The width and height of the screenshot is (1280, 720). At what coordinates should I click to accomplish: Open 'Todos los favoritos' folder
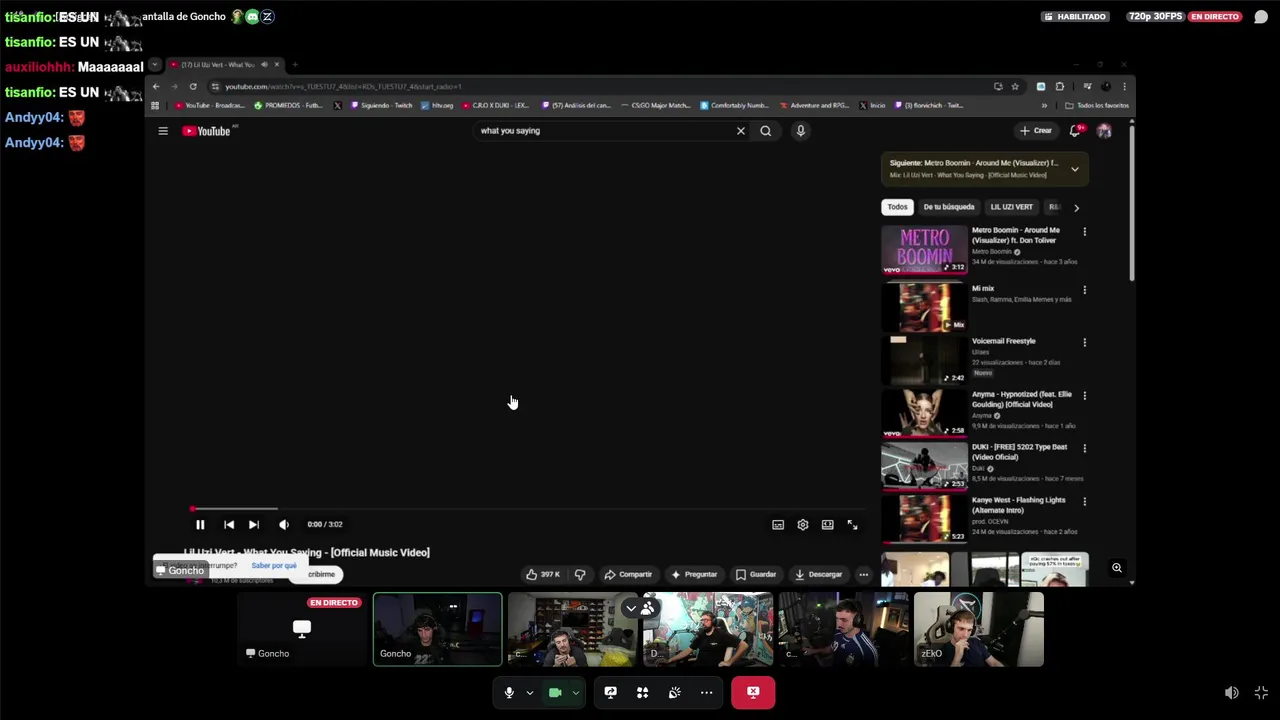(1097, 105)
